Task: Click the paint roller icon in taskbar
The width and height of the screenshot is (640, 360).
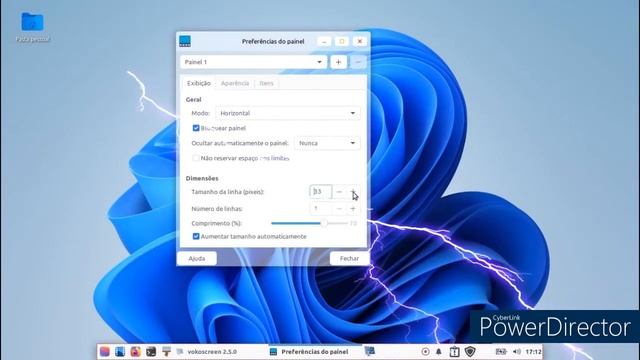Action: 166,351
